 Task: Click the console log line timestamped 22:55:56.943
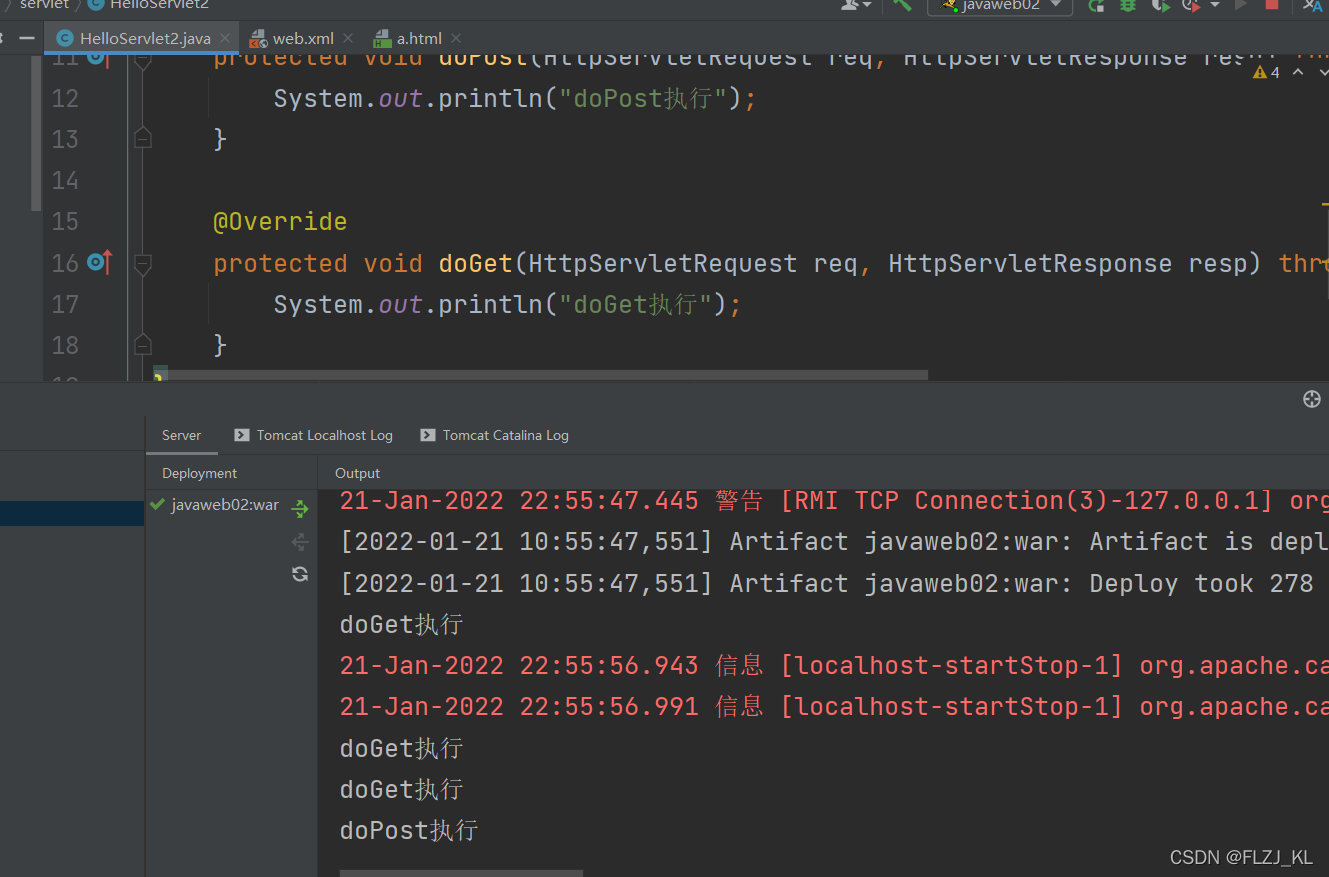point(834,665)
